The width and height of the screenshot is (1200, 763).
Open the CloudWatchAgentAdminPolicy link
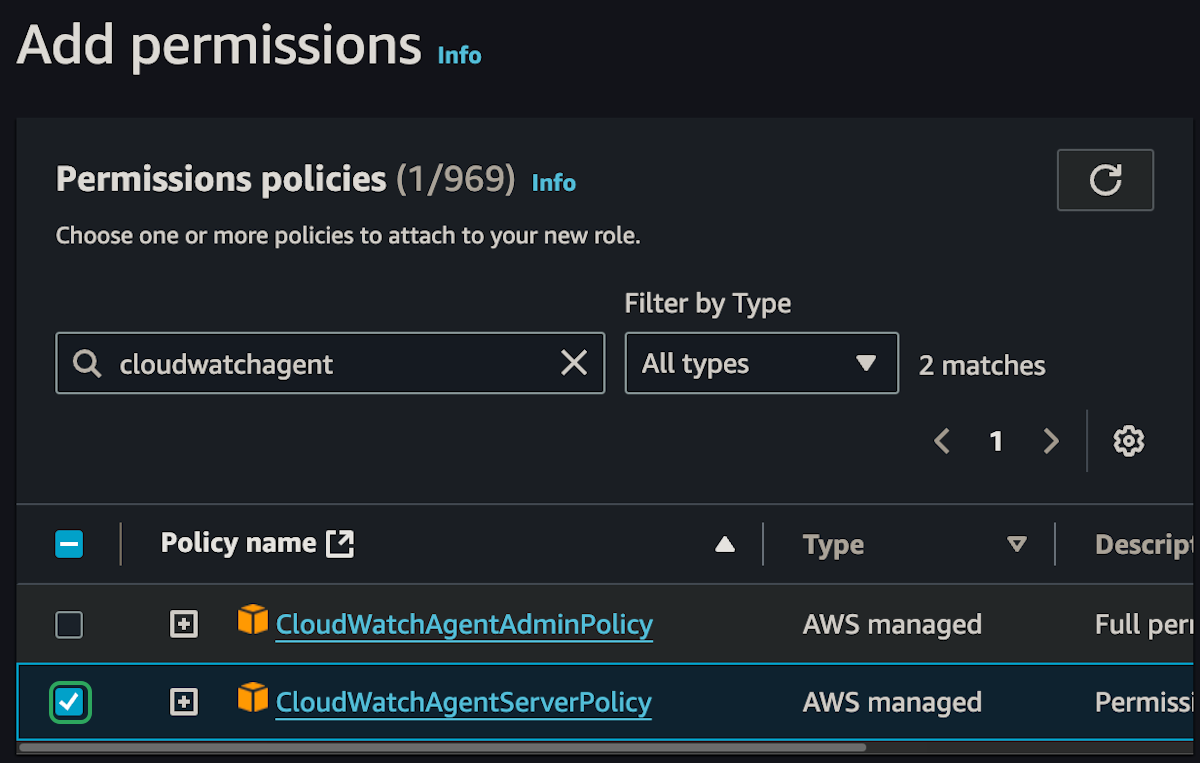point(464,625)
